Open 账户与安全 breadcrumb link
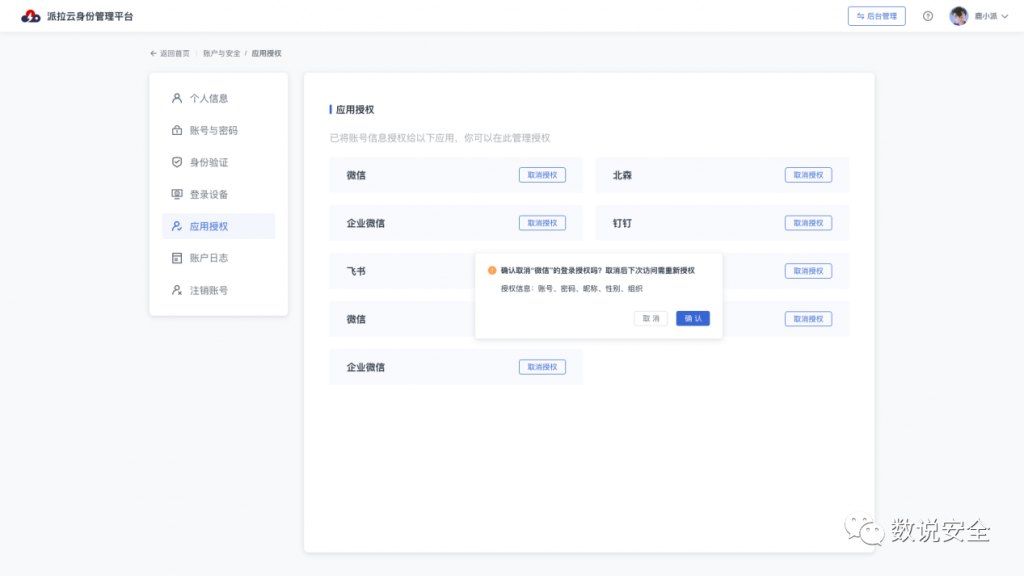The height and width of the screenshot is (576, 1024). [x=221, y=54]
